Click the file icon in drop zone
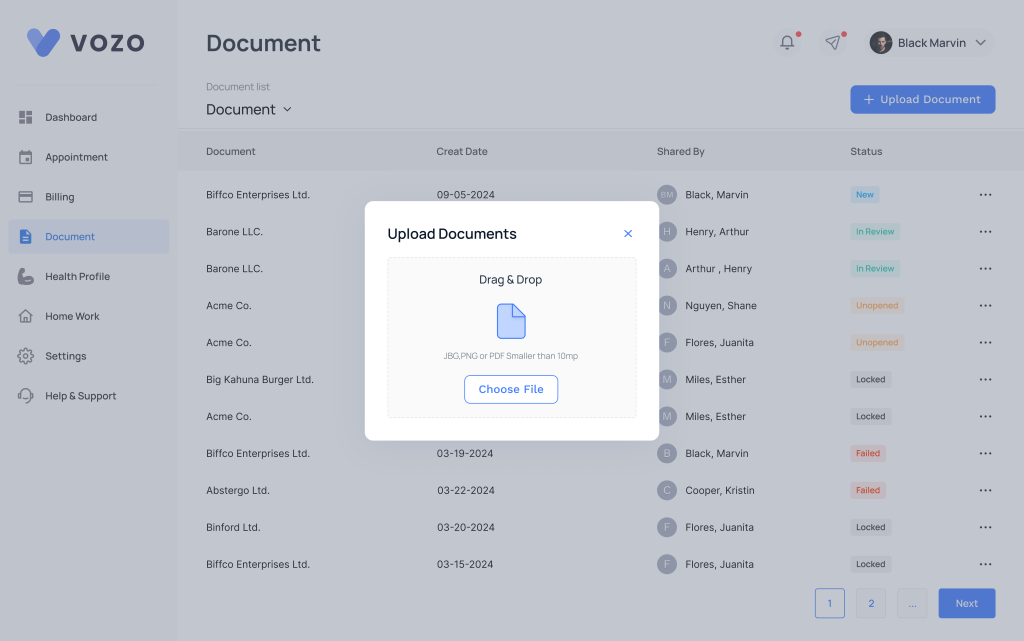 click(x=511, y=321)
